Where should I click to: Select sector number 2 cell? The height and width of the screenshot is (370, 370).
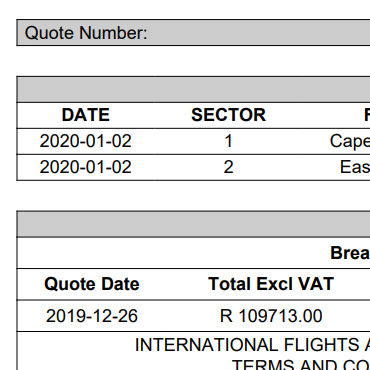point(228,167)
